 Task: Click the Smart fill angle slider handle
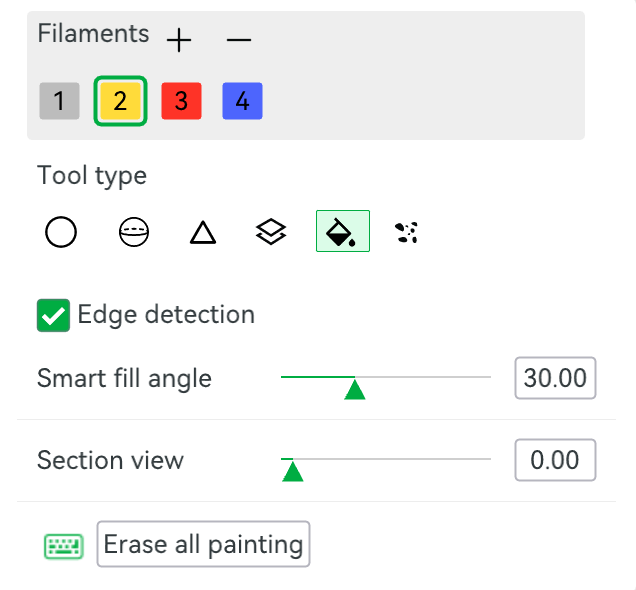pyautogui.click(x=355, y=389)
